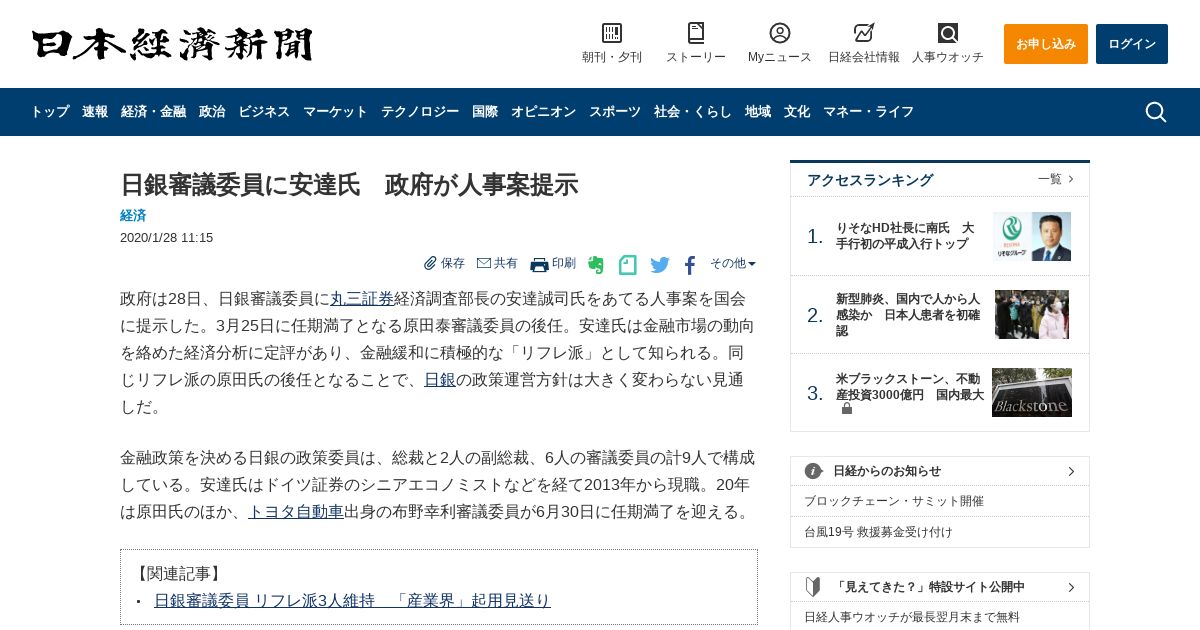Open the マーケット section
The height and width of the screenshot is (630, 1200).
[x=335, y=112]
